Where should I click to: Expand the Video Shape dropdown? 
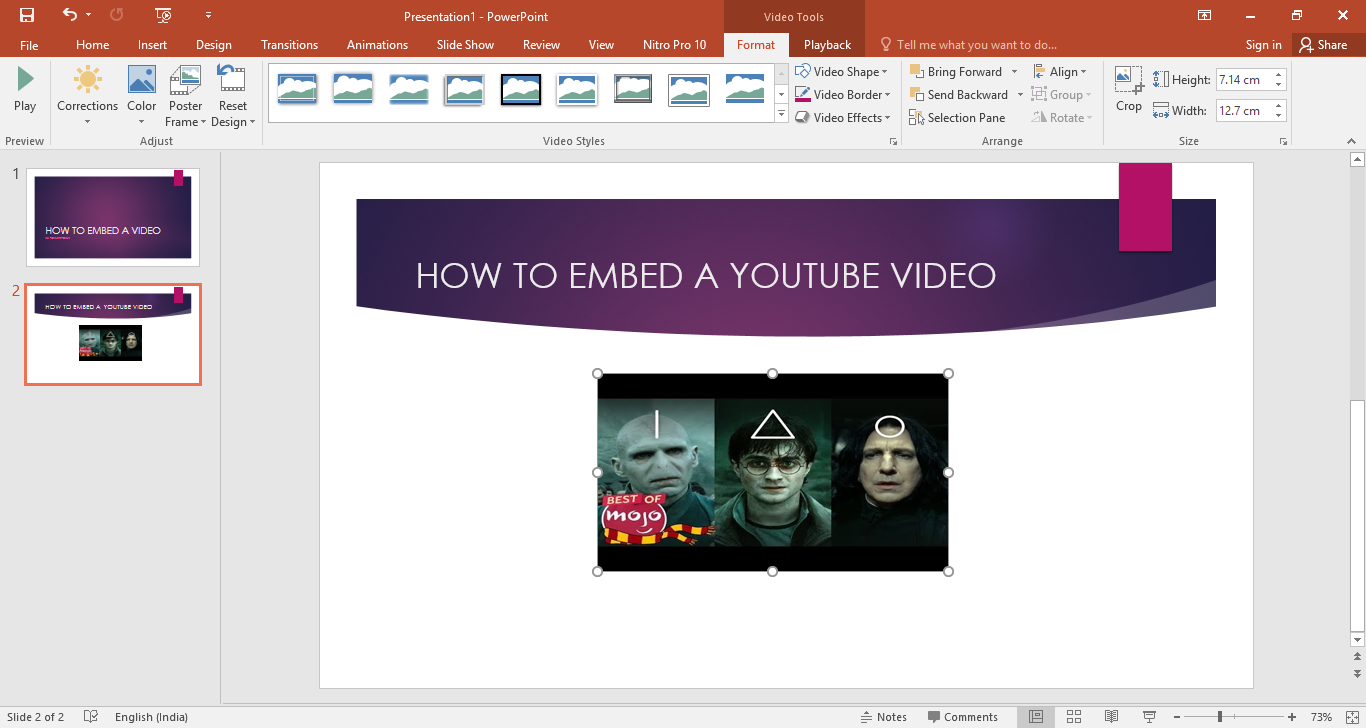pyautogui.click(x=842, y=72)
